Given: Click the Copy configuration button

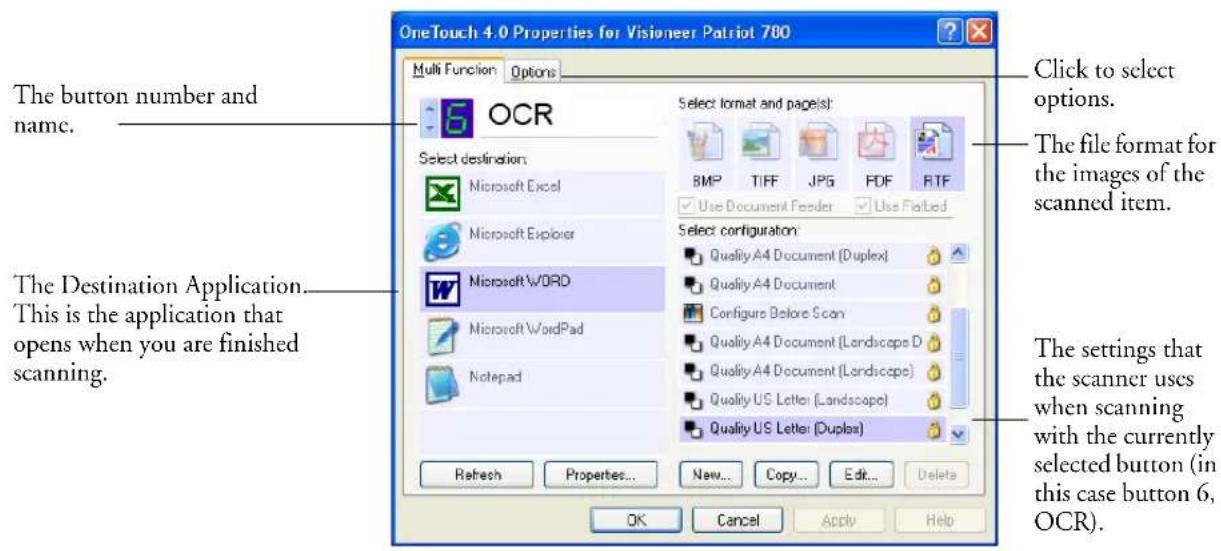Looking at the screenshot, I should 787,474.
